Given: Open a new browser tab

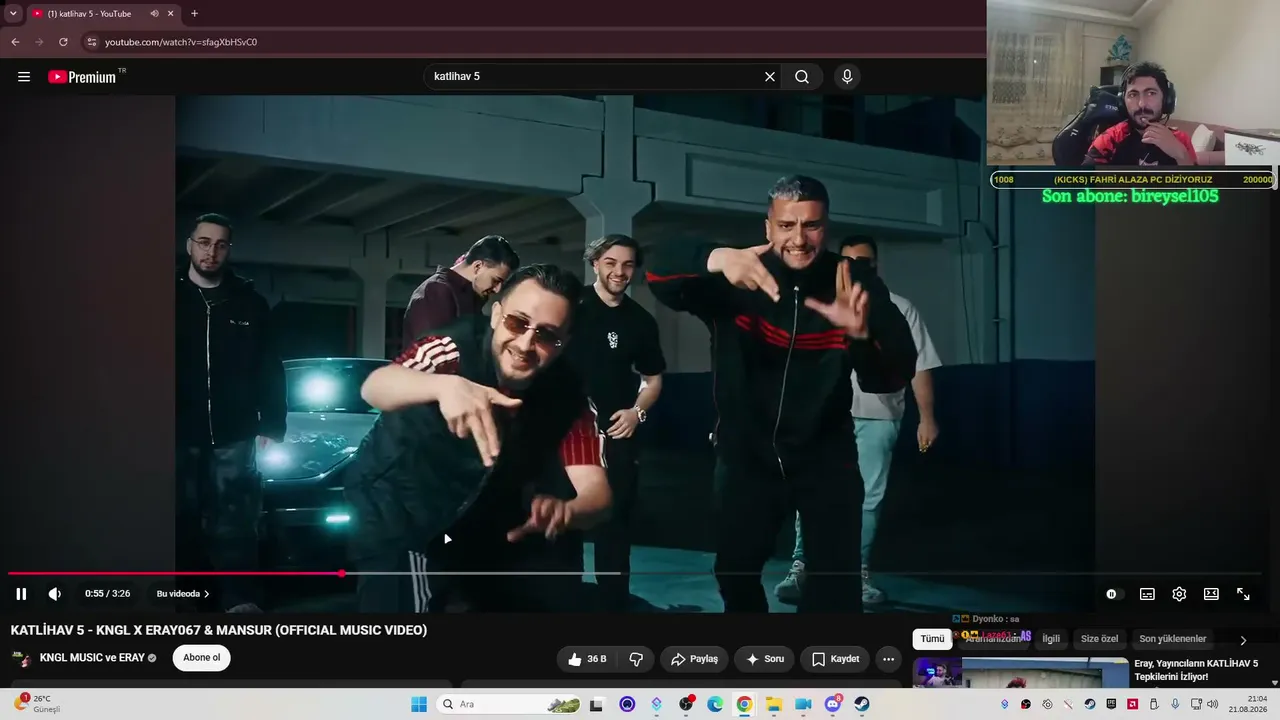Looking at the screenshot, I should tap(194, 14).
